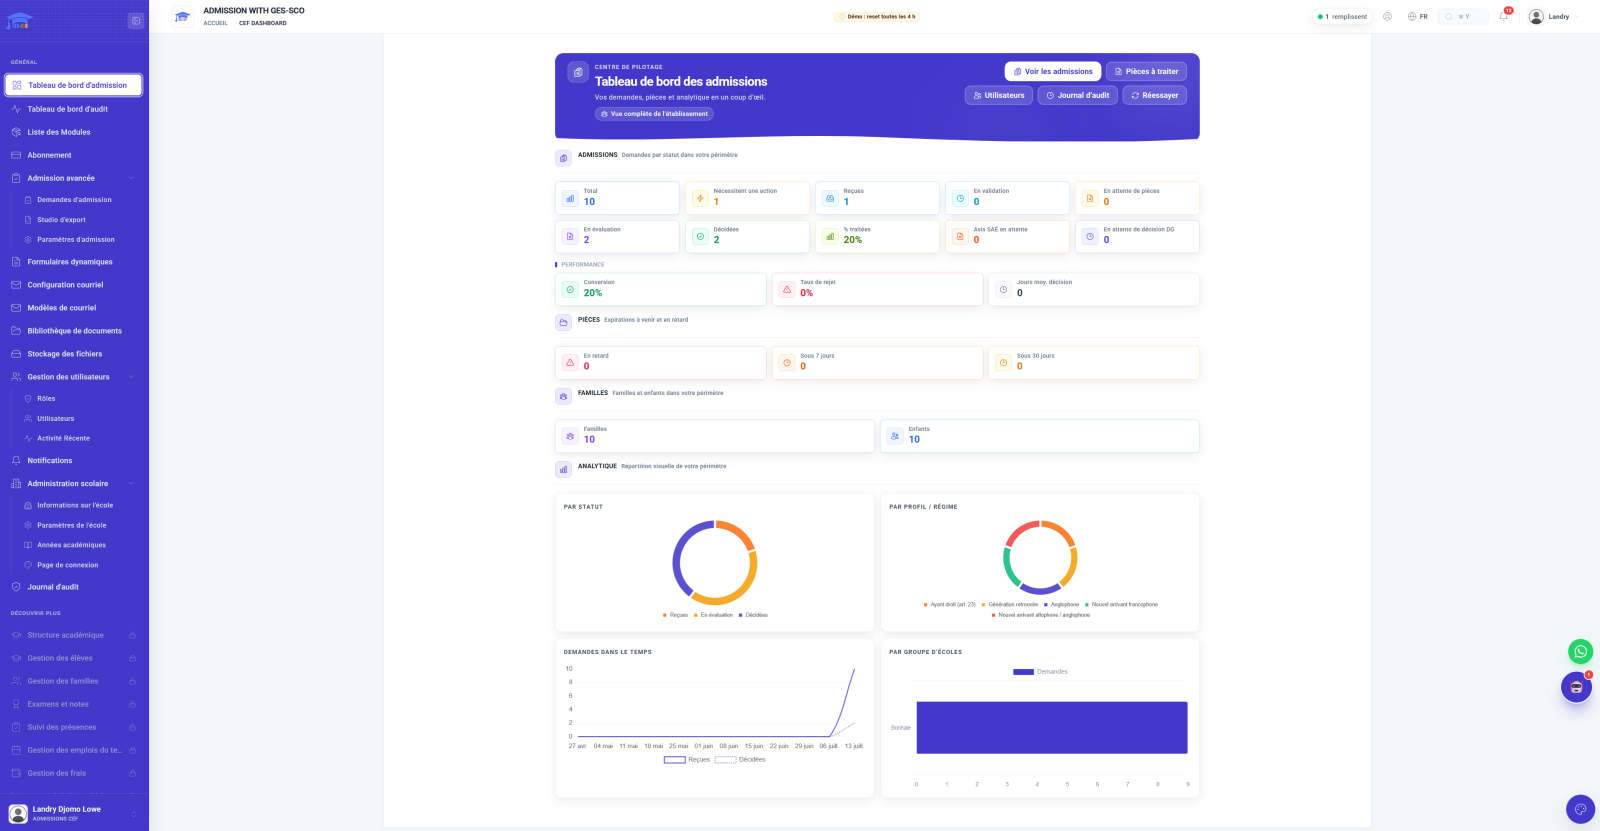Collapse the sidebar with the panel toggle icon
The width and height of the screenshot is (1600, 831).
[136, 21]
